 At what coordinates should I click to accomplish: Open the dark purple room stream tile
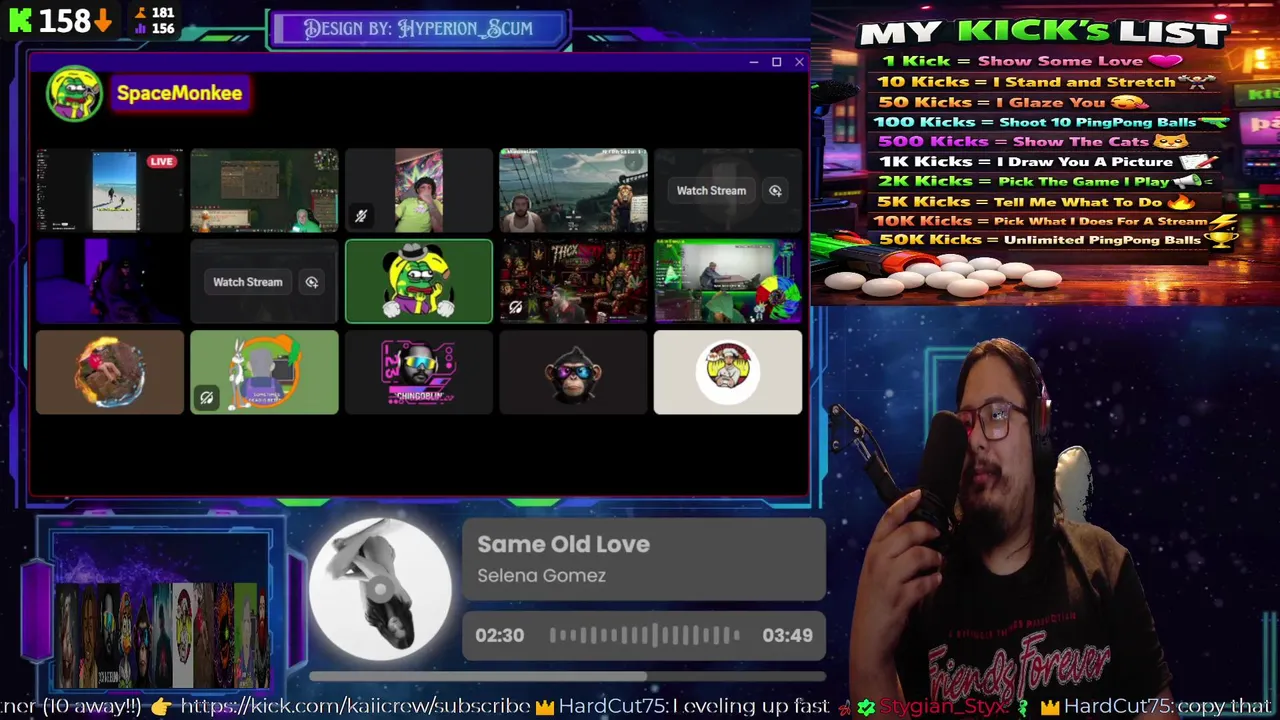point(110,281)
